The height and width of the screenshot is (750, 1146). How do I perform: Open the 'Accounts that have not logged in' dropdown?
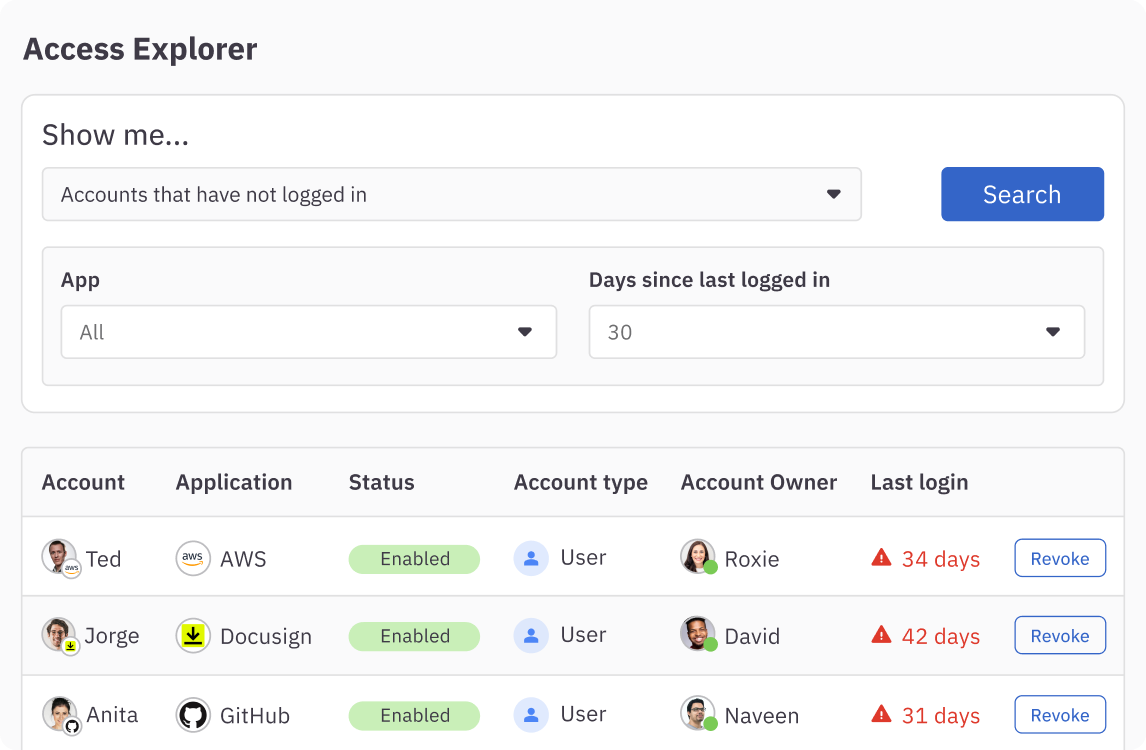pos(450,194)
